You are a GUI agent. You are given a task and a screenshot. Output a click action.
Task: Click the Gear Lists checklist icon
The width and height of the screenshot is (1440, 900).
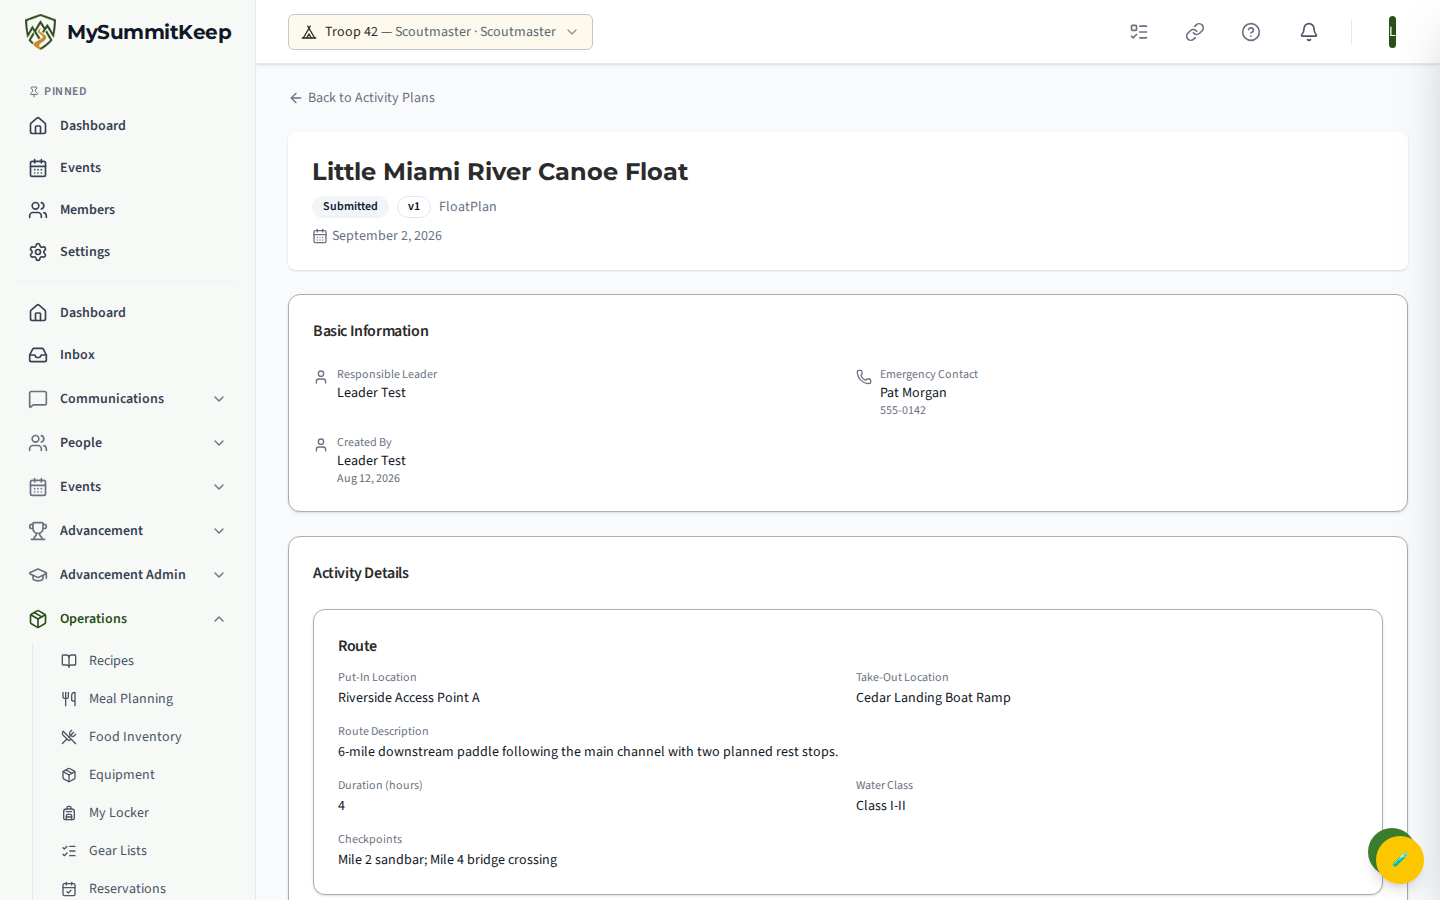click(69, 850)
